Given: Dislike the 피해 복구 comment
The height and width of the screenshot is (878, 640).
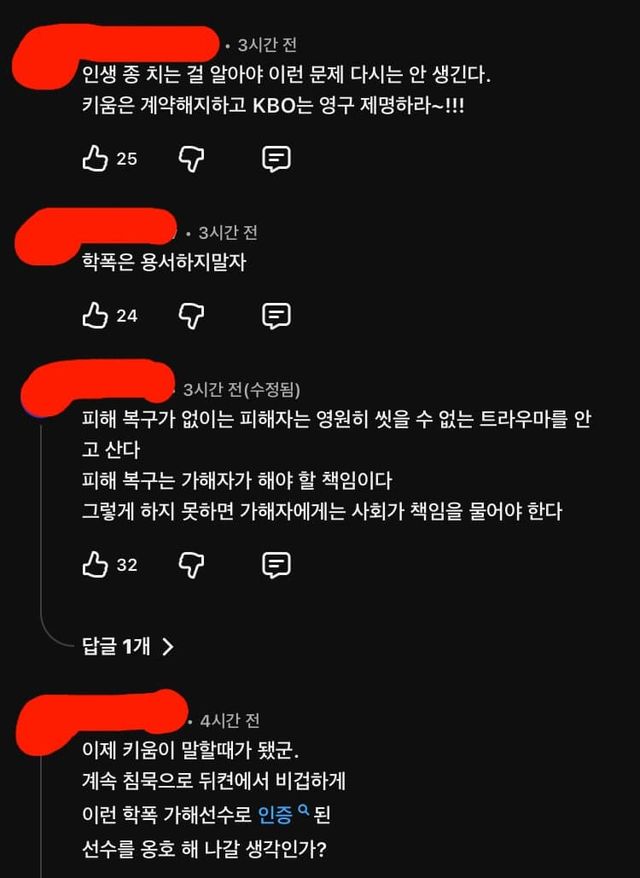Looking at the screenshot, I should coord(191,564).
